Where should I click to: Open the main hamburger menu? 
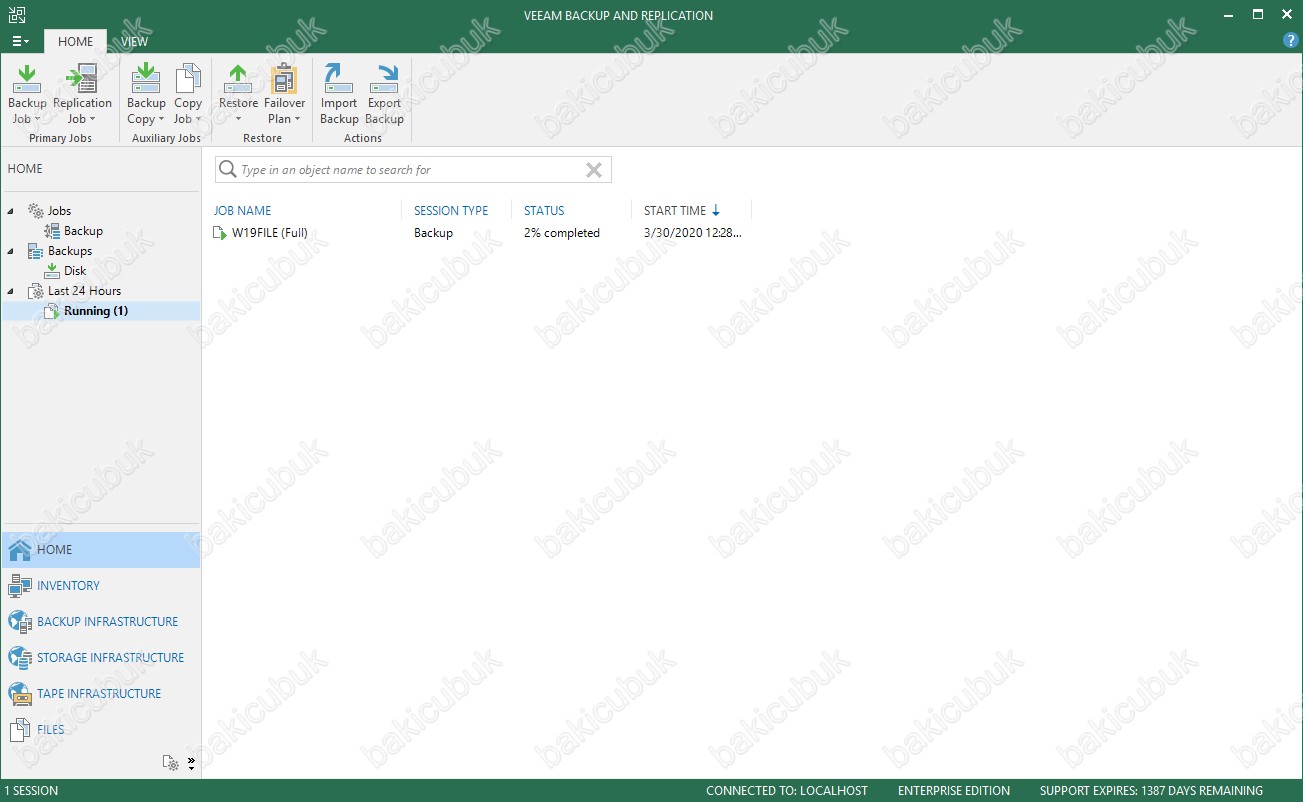click(20, 42)
